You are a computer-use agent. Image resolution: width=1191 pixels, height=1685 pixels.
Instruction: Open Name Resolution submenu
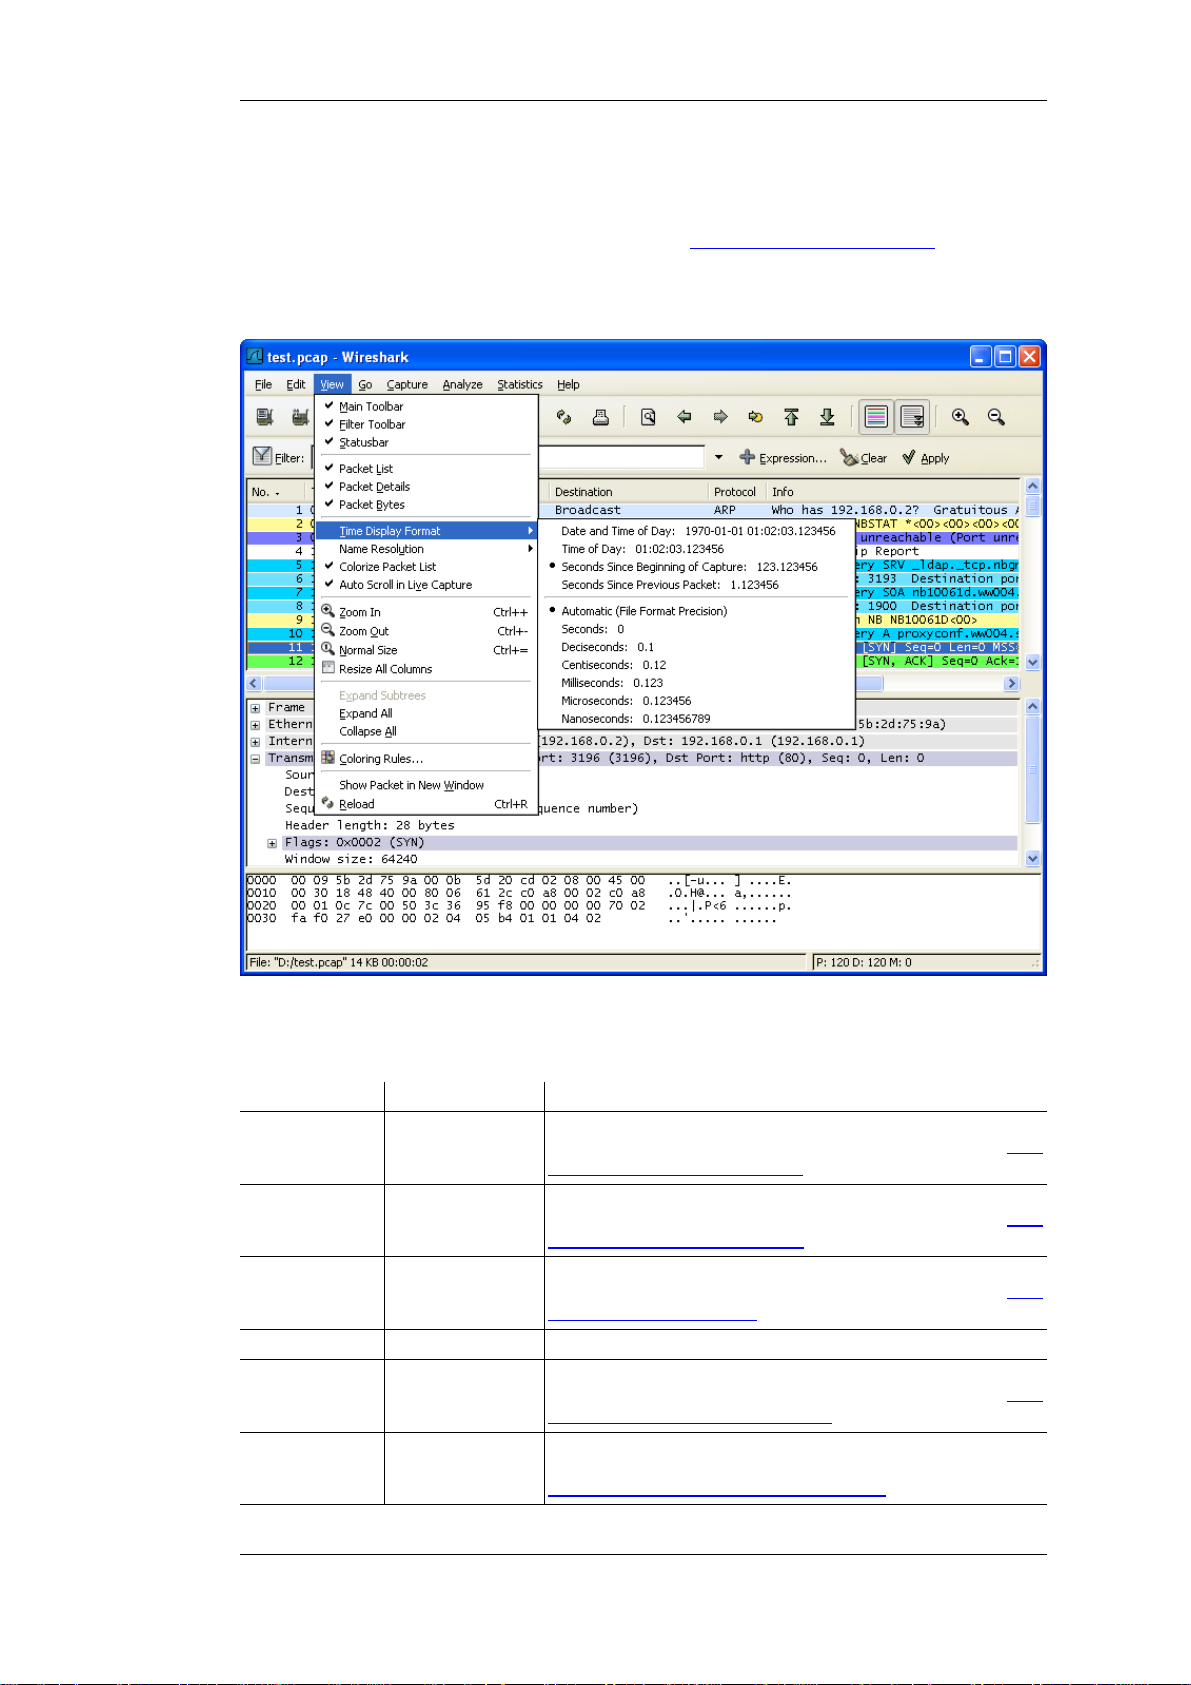point(425,548)
